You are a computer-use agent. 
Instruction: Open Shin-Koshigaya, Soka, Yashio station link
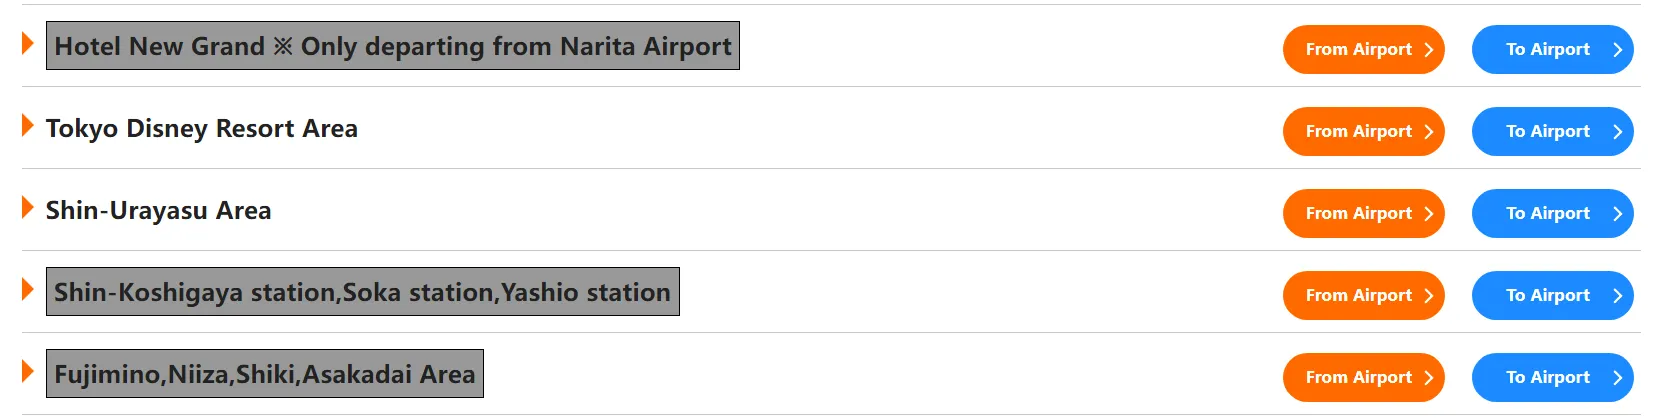362,292
